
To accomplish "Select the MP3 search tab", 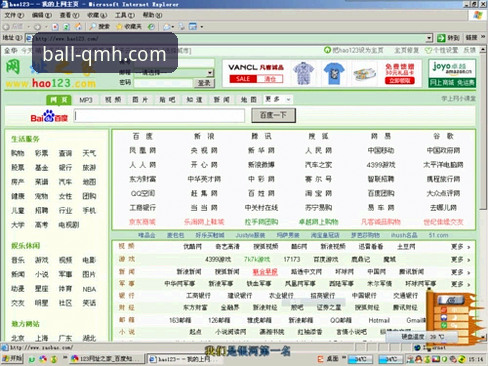I will coord(86,100).
